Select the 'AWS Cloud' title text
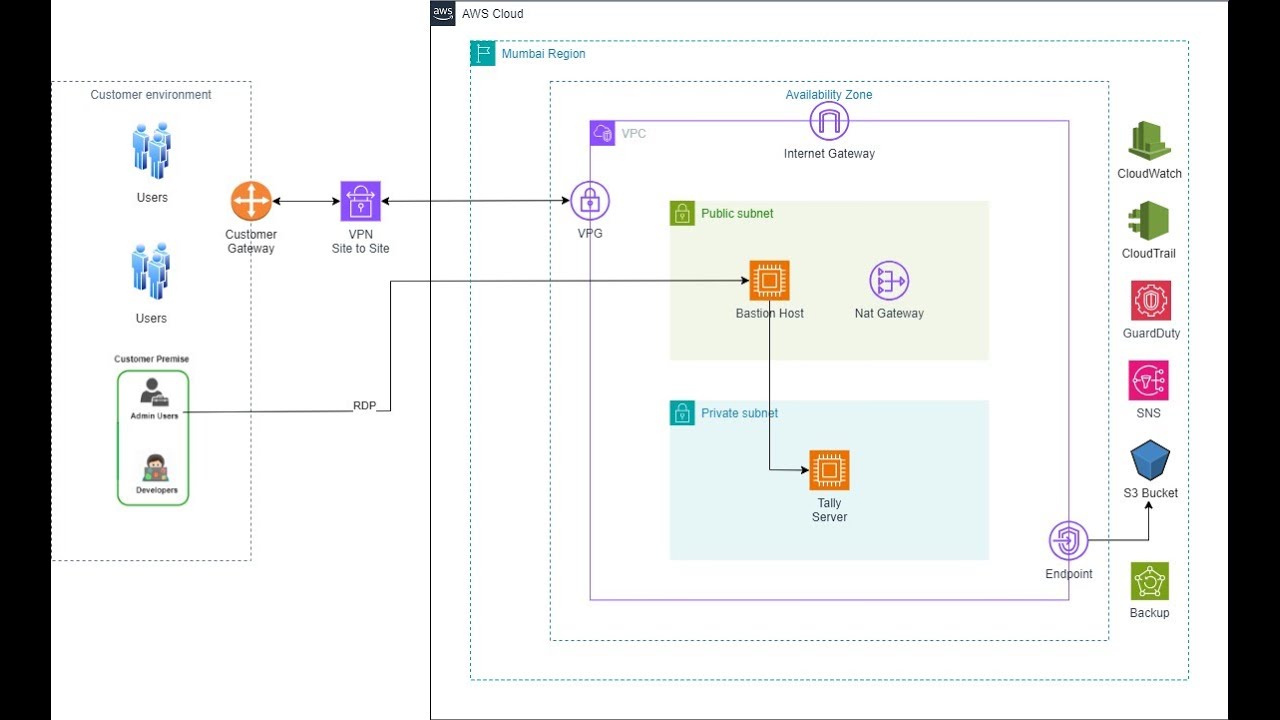Screen dimensions: 1280x720 click(x=493, y=14)
